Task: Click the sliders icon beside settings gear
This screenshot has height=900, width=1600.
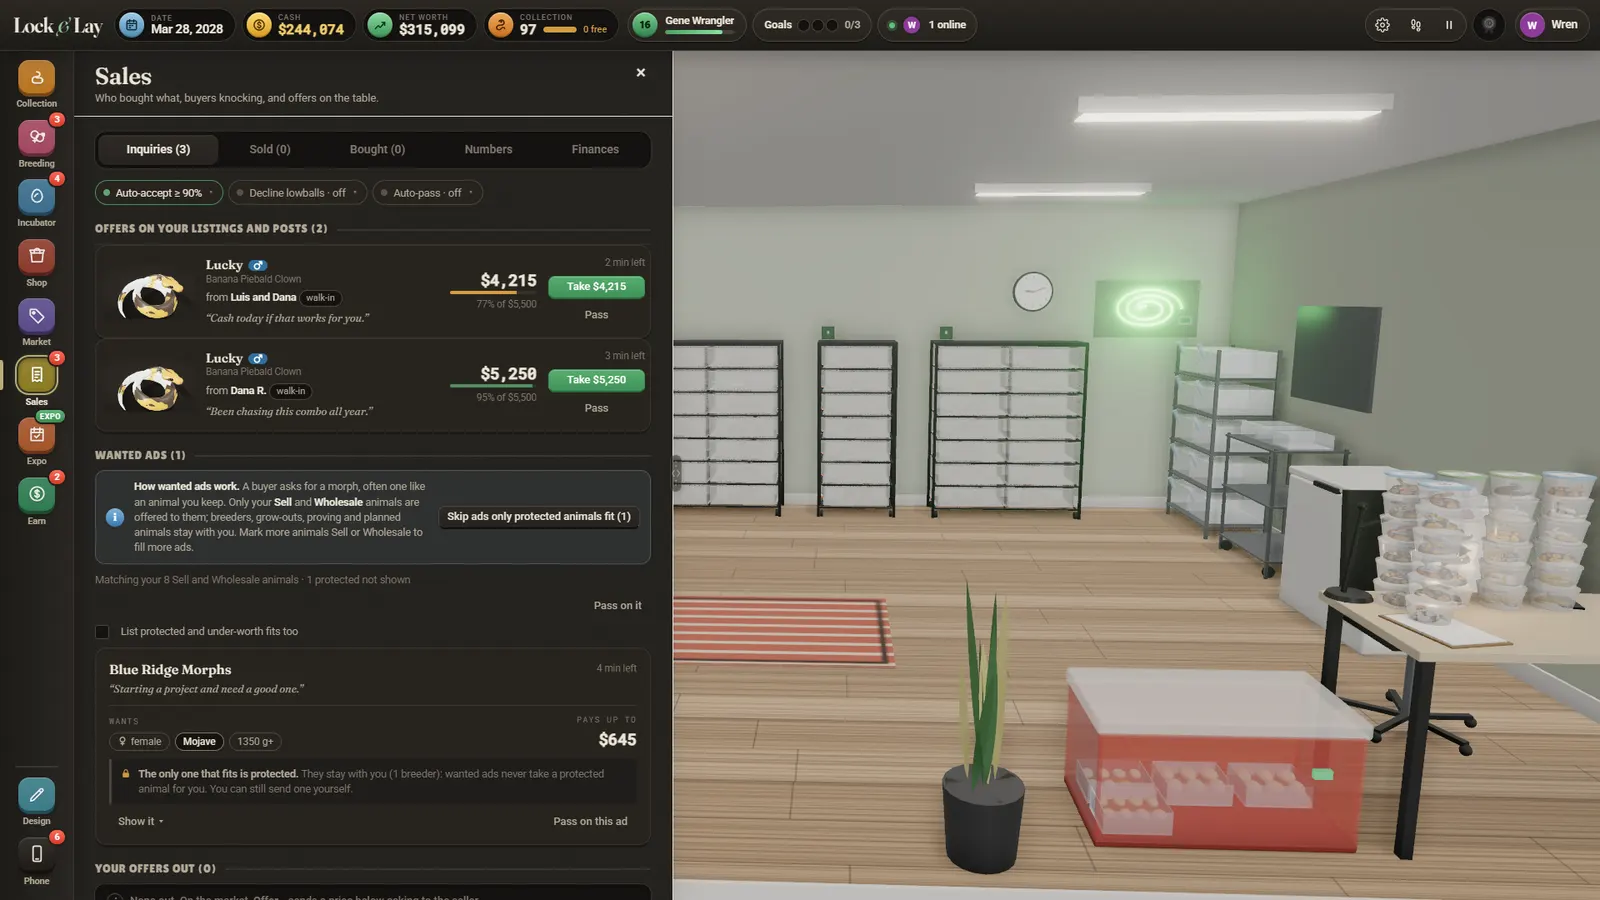Action: click(1415, 25)
